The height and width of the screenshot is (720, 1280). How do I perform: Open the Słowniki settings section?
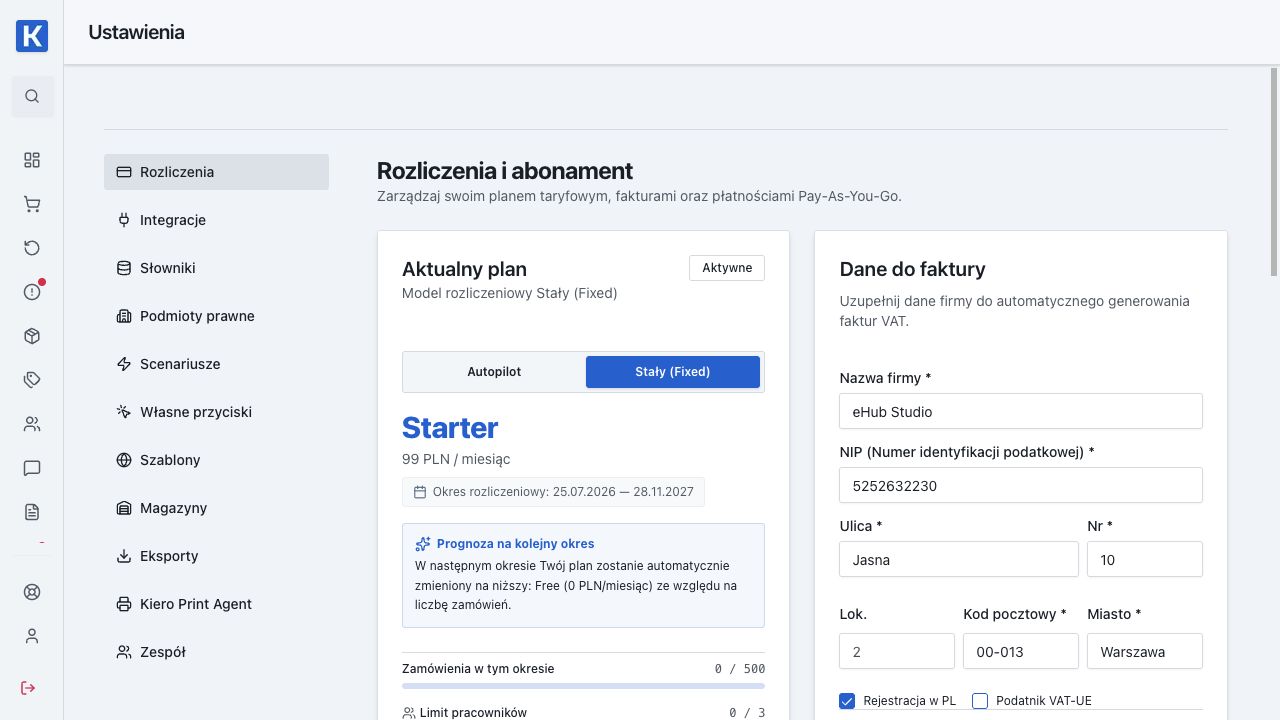pyautogui.click(x=216, y=268)
